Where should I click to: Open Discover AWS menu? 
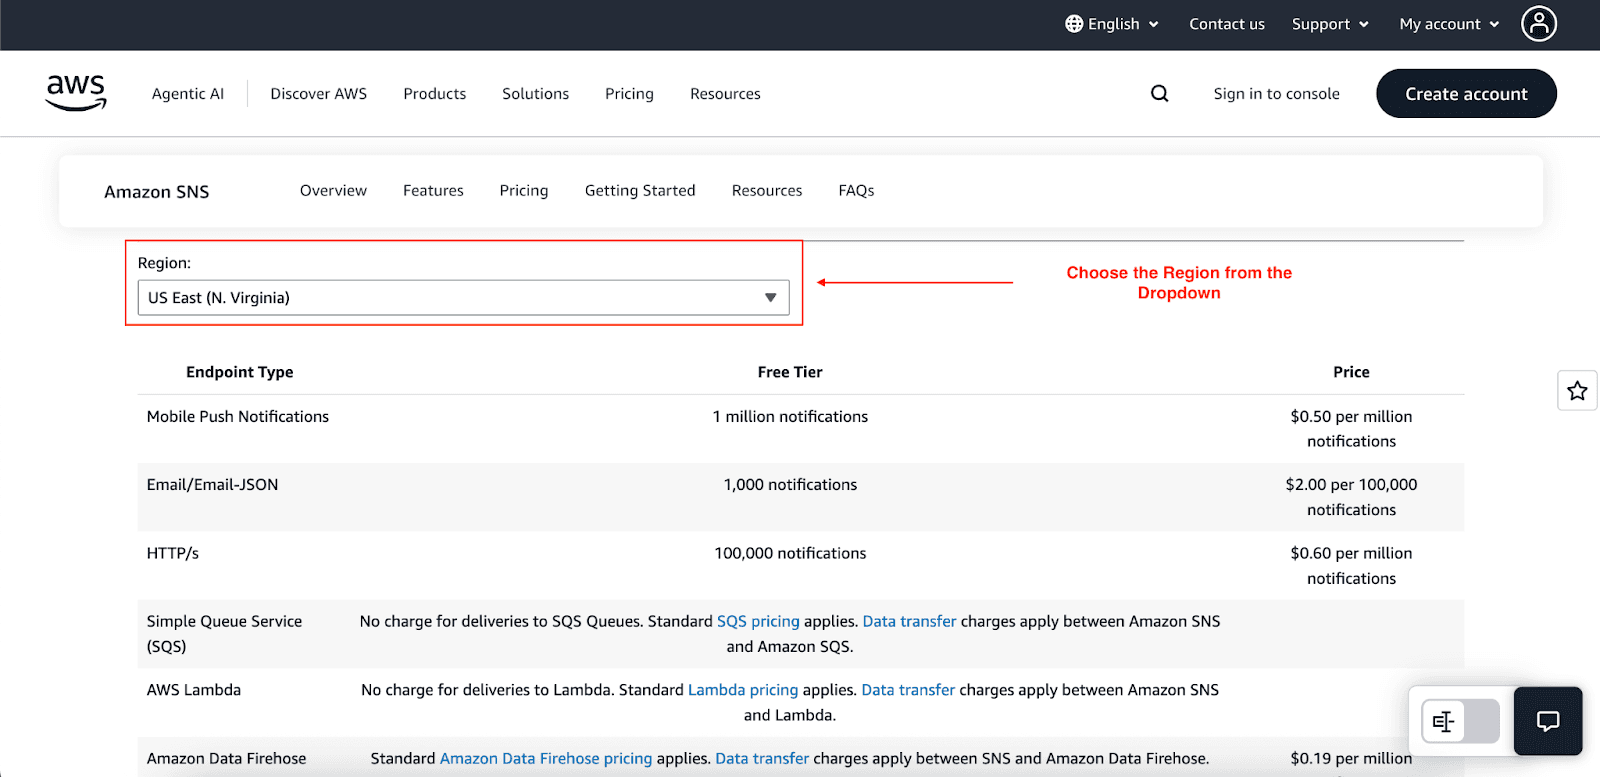coord(318,94)
